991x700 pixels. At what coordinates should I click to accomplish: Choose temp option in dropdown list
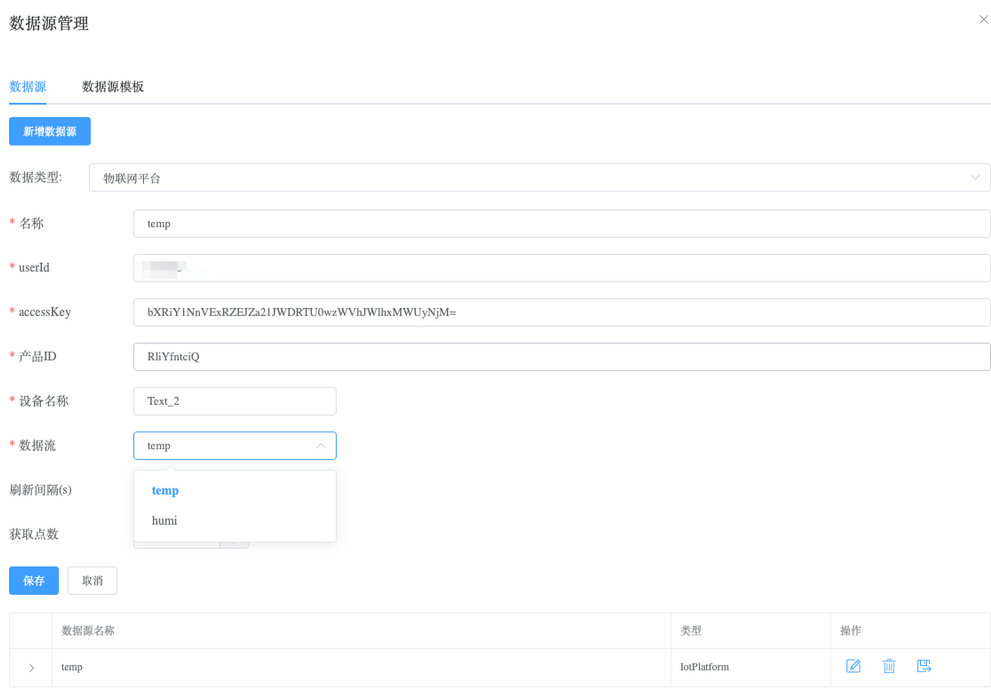(166, 491)
